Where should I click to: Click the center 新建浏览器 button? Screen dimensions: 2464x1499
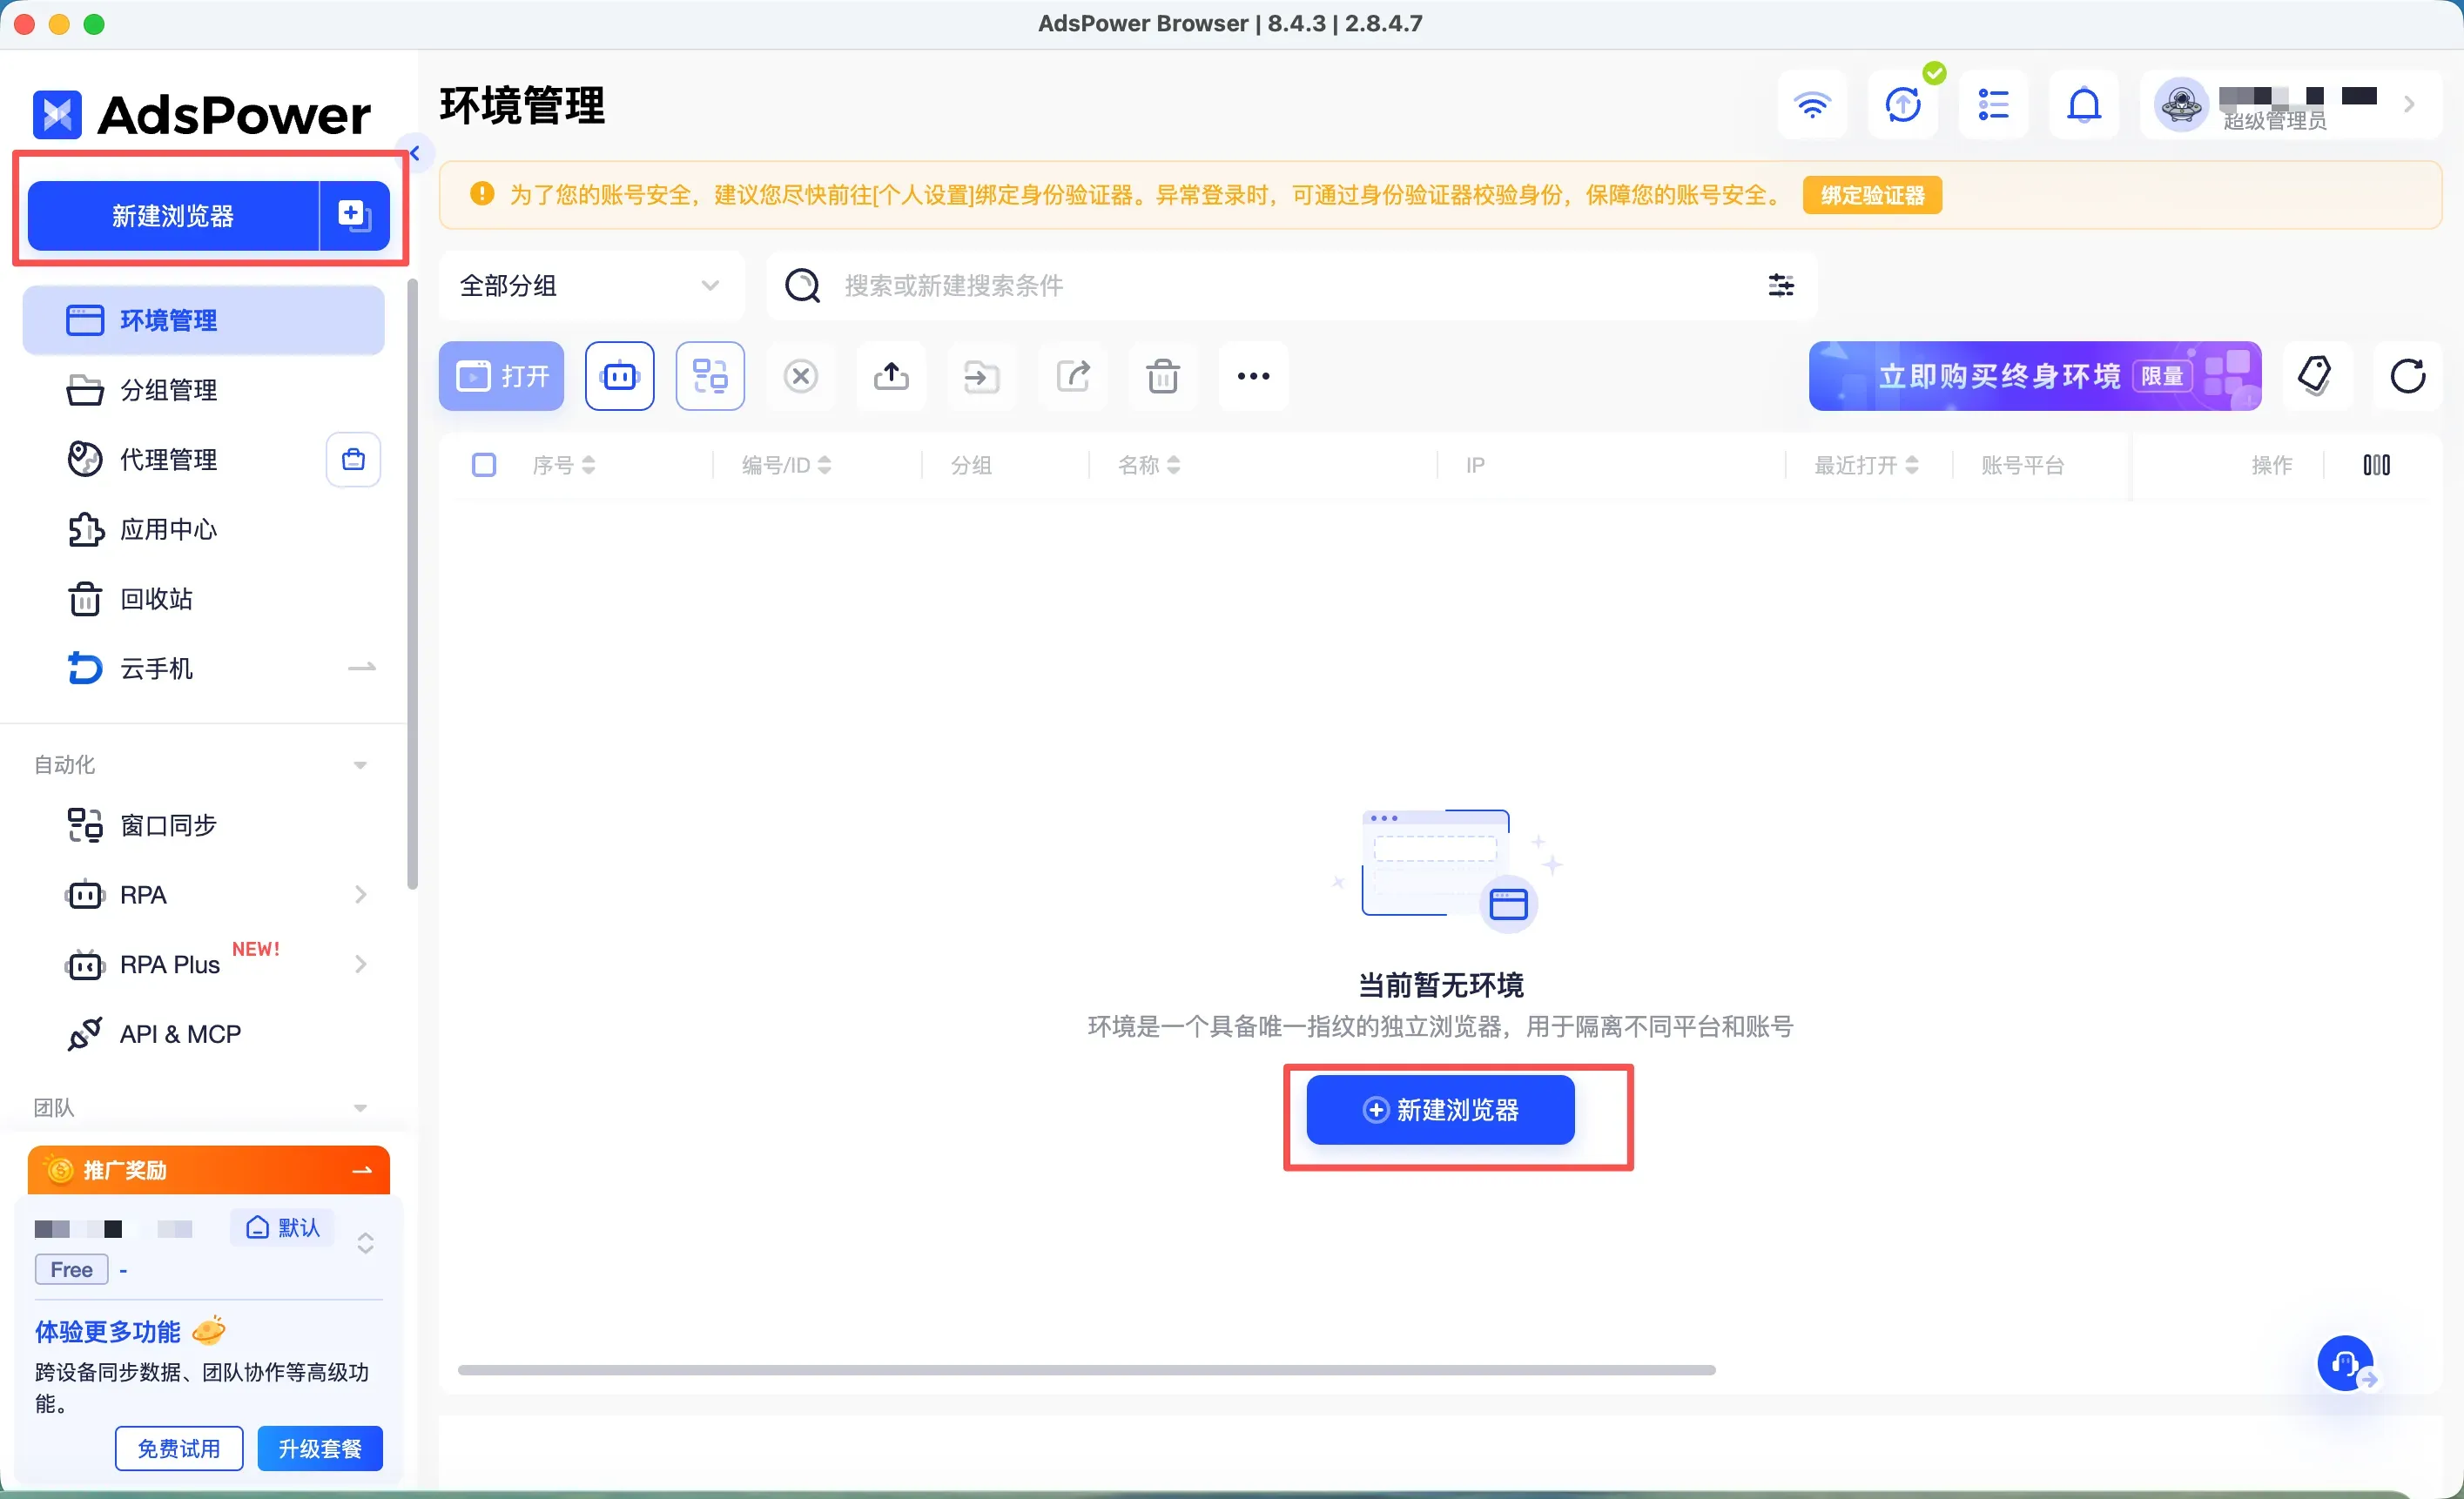[x=1440, y=1110]
